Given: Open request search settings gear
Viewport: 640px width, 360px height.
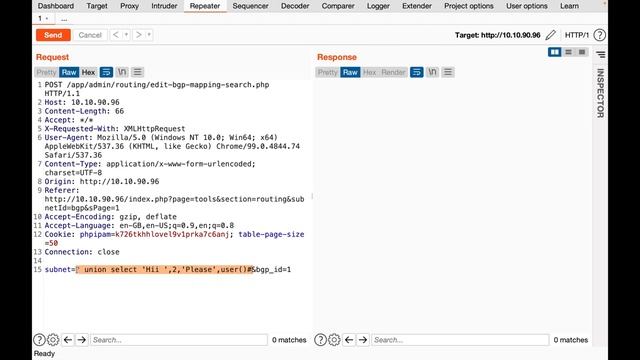Looking at the screenshot, I should pyautogui.click(x=53, y=340).
